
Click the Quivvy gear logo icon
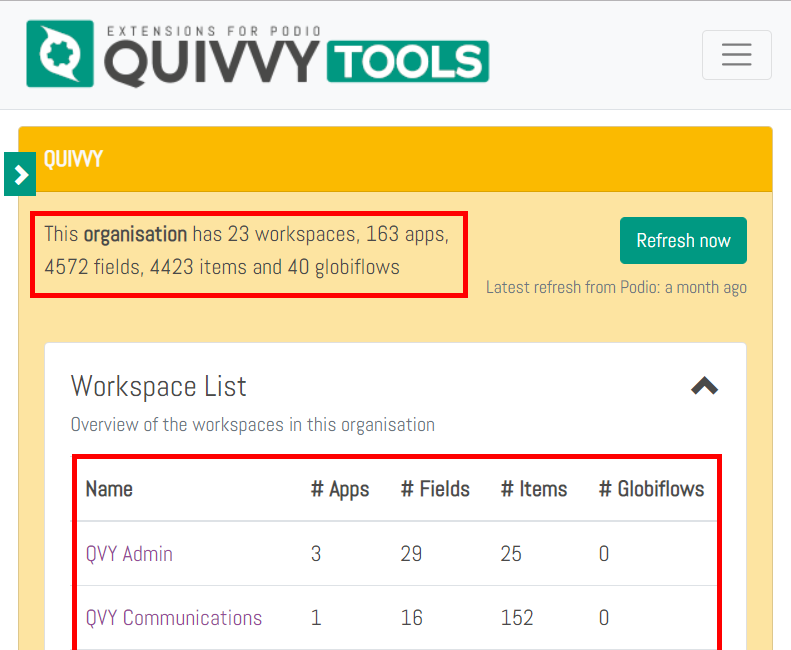click(60, 53)
